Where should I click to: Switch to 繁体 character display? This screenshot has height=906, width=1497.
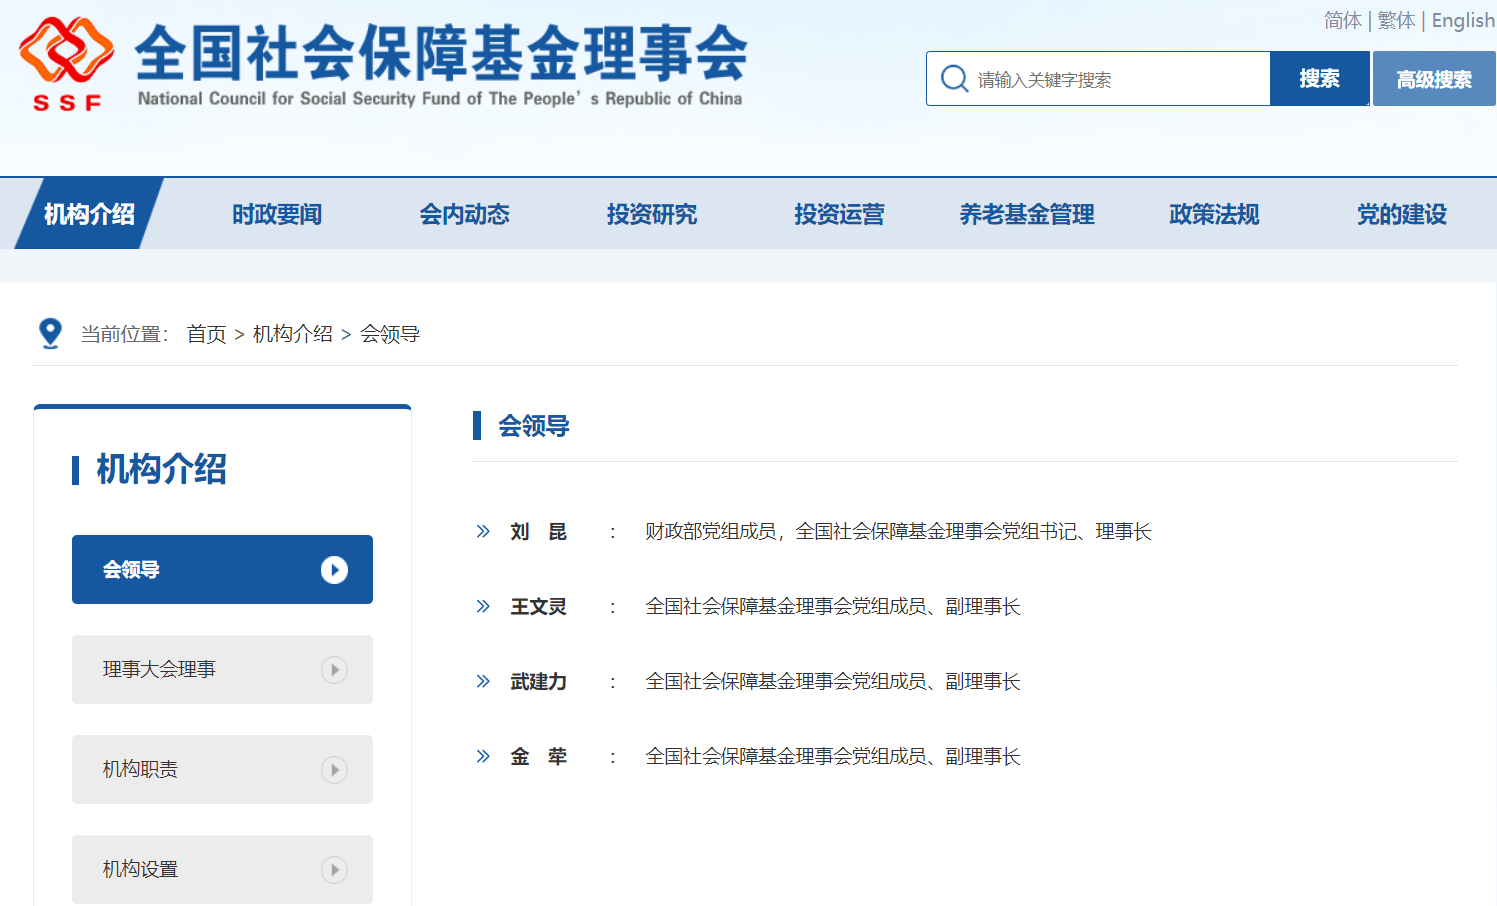click(1395, 20)
